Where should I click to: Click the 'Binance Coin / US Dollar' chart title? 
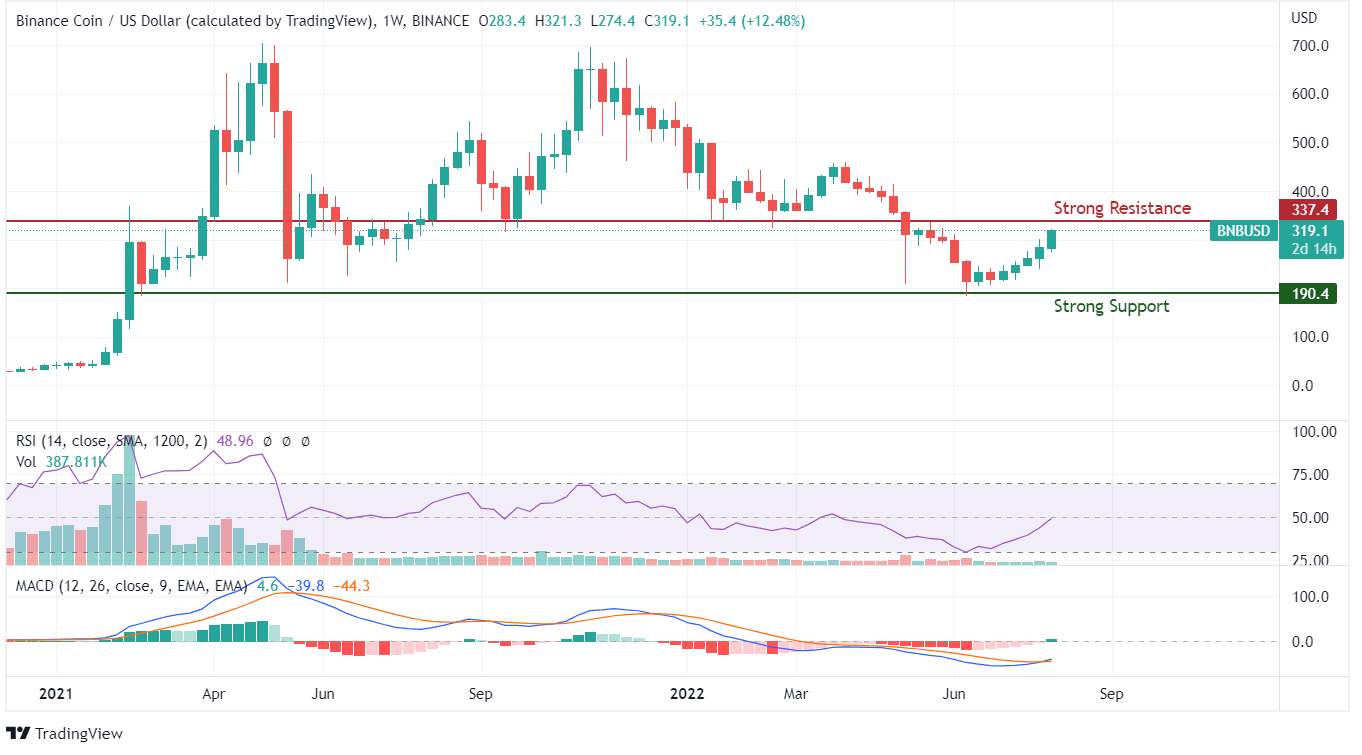(x=100, y=21)
